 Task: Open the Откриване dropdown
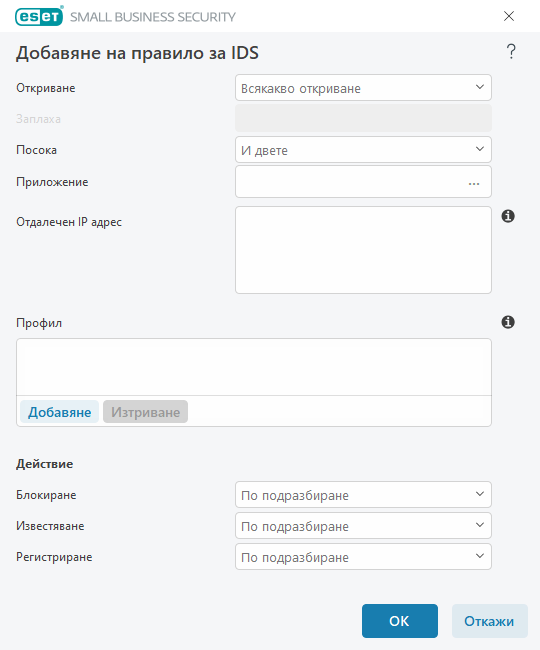pos(363,87)
